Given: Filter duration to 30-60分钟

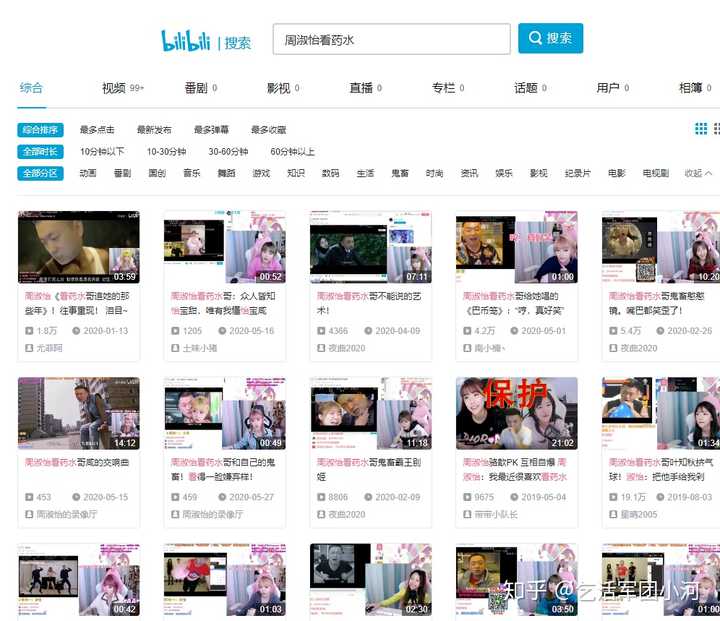Looking at the screenshot, I should [x=228, y=152].
